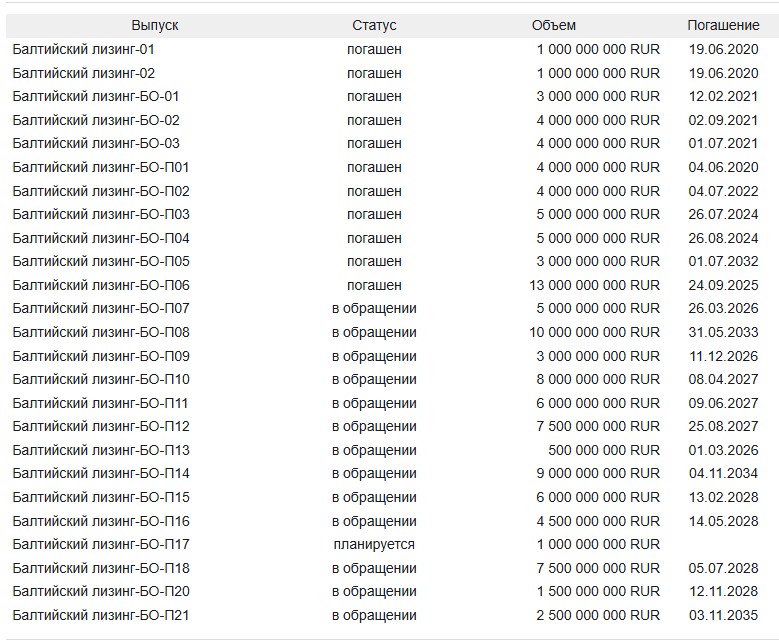Click redemption date 12.02.2021
This screenshot has width=779, height=640.
(723, 96)
